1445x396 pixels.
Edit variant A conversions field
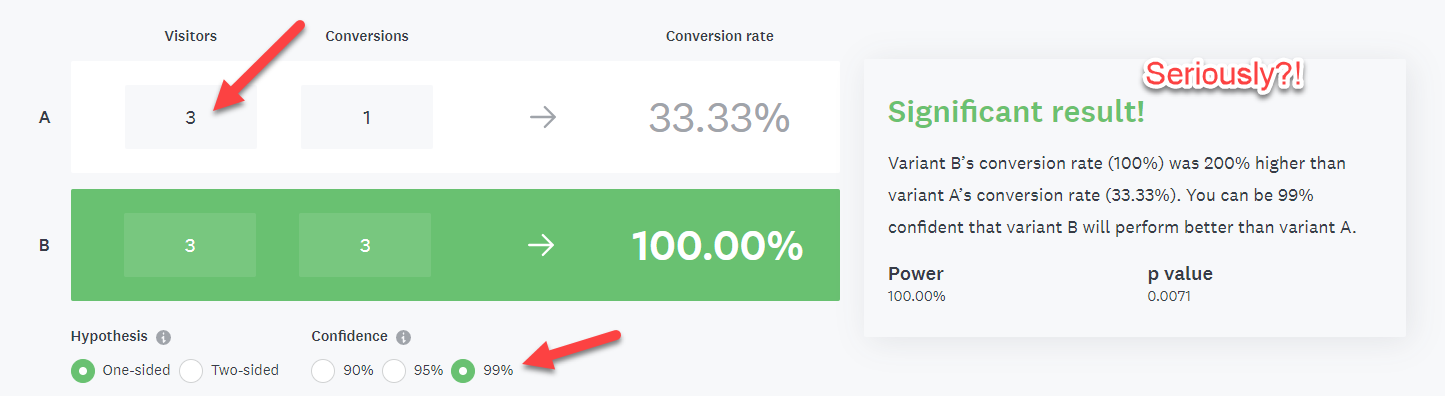[367, 117]
